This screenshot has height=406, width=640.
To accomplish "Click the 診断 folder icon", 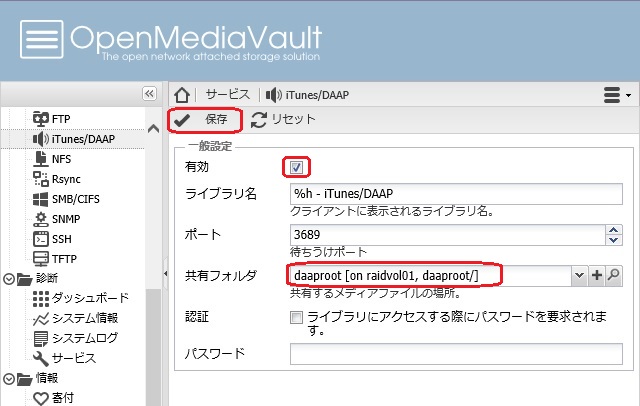I will (x=24, y=279).
